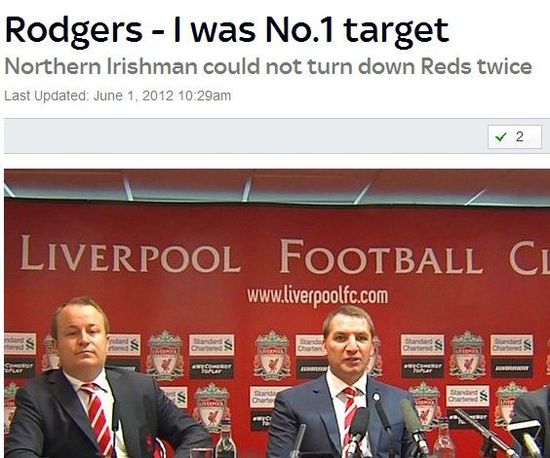
Task: Click the Liverpool crest right of the left man's head
Action: coord(165,355)
